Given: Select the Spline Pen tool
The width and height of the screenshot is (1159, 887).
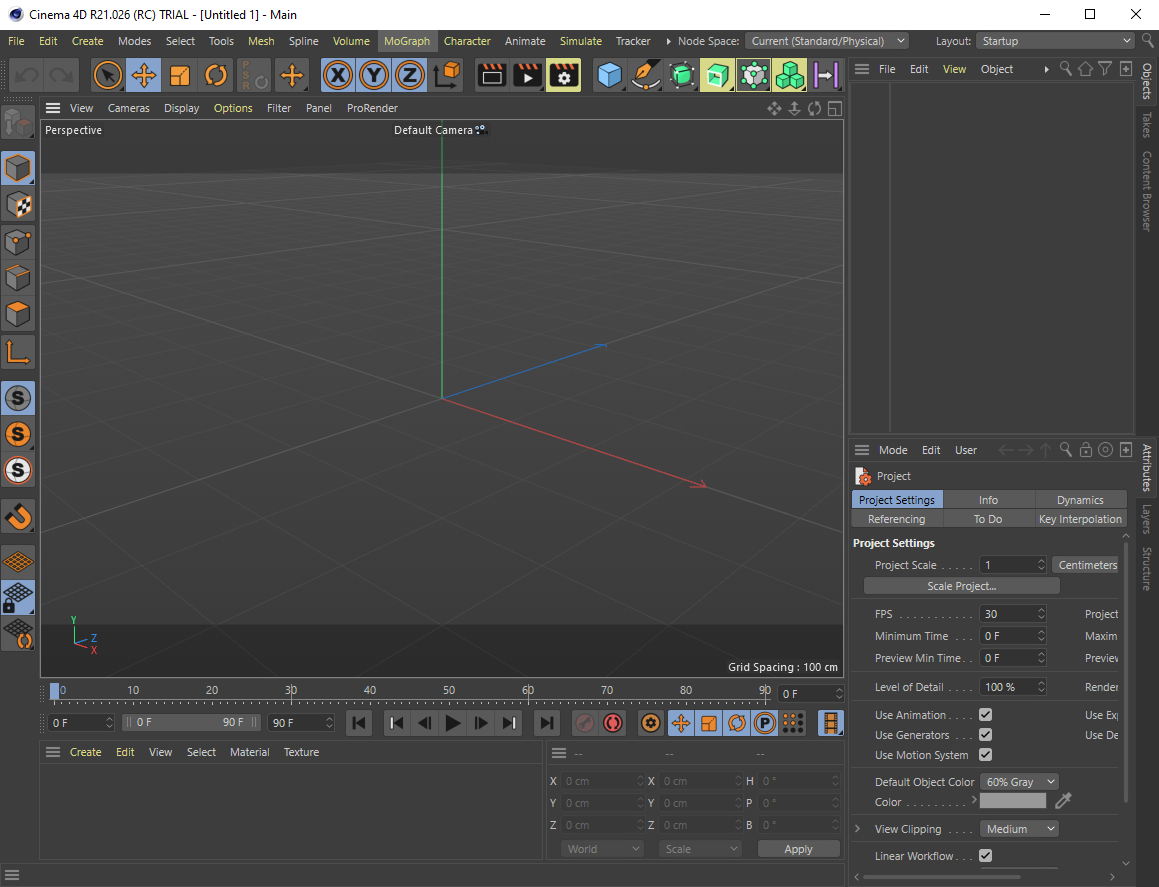Looking at the screenshot, I should point(645,75).
